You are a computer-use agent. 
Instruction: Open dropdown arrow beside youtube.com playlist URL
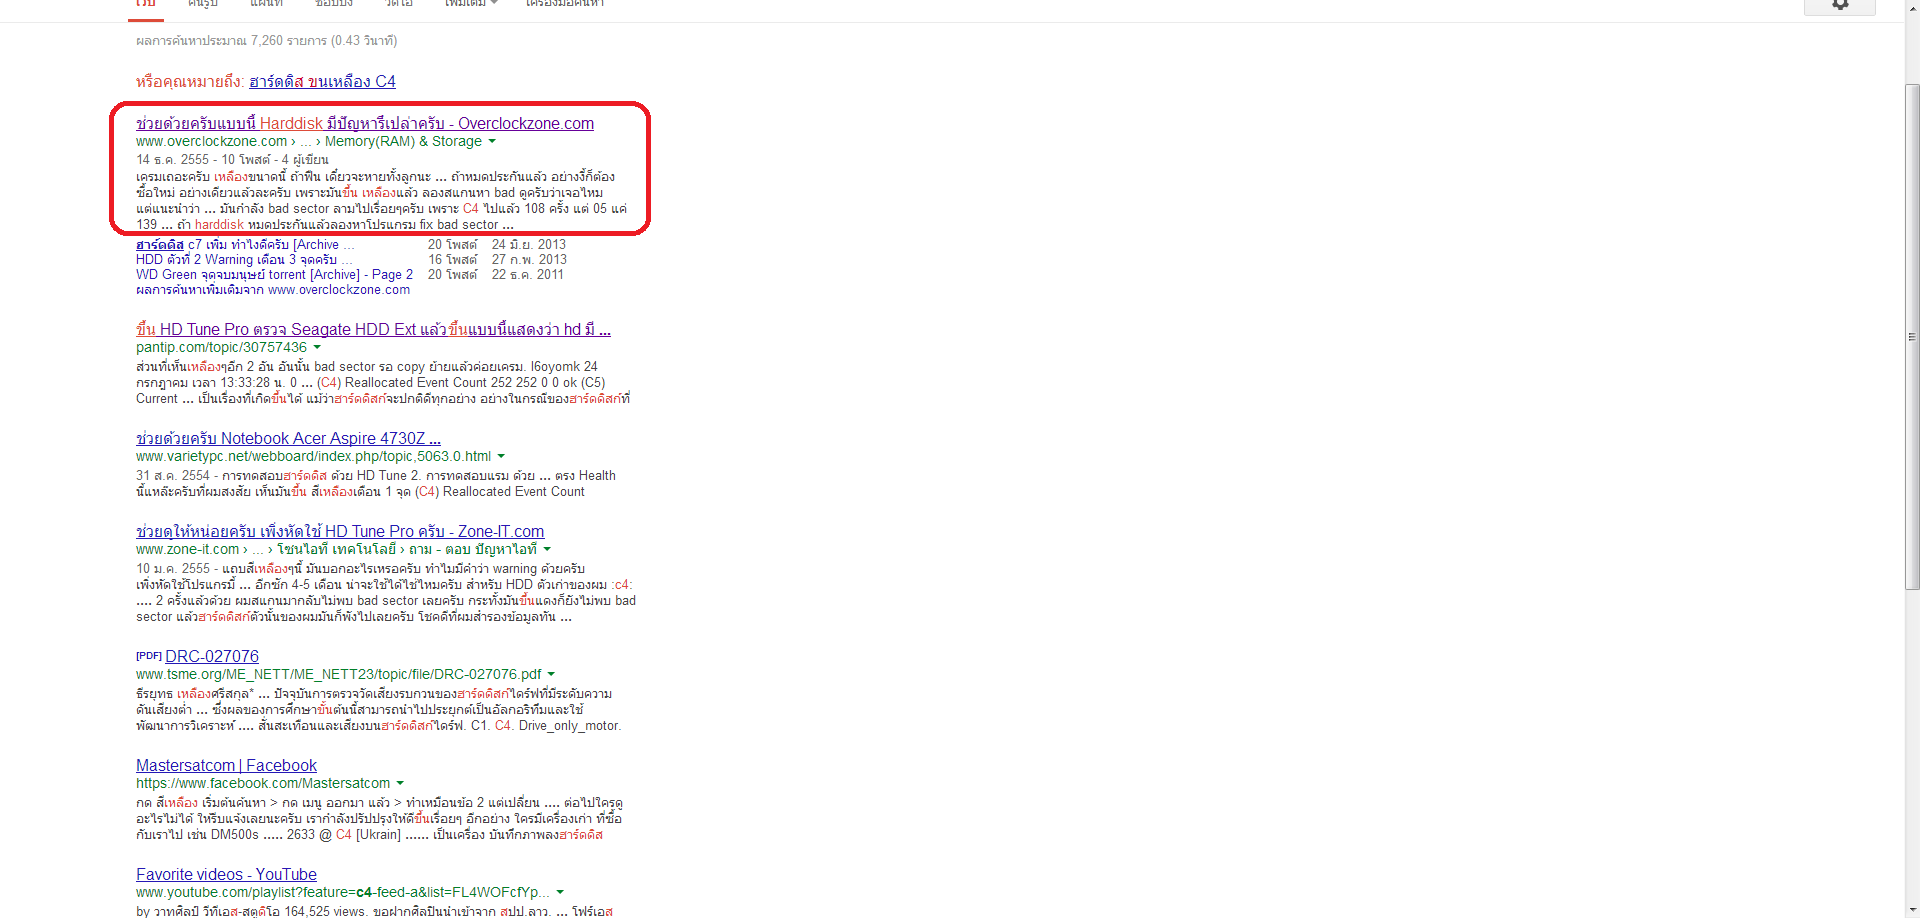[x=560, y=893]
